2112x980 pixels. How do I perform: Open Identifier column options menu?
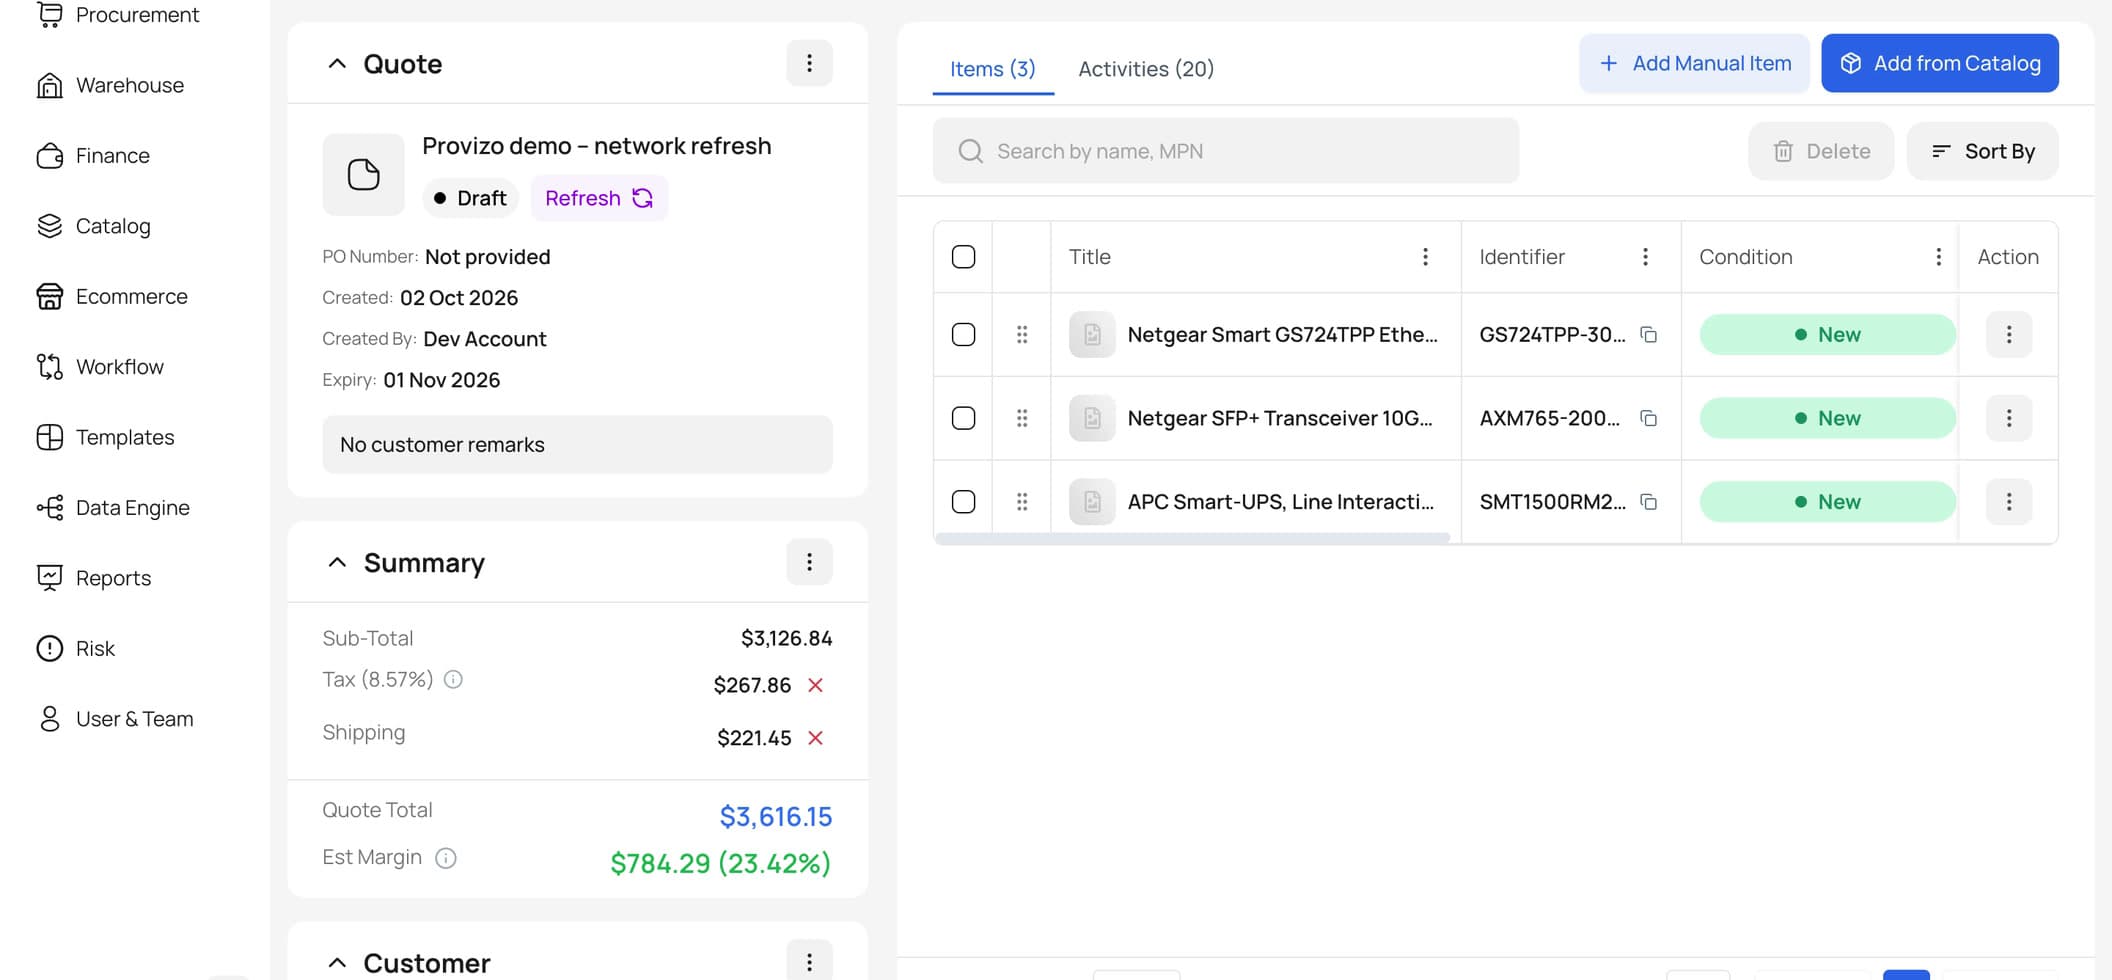(x=1645, y=257)
